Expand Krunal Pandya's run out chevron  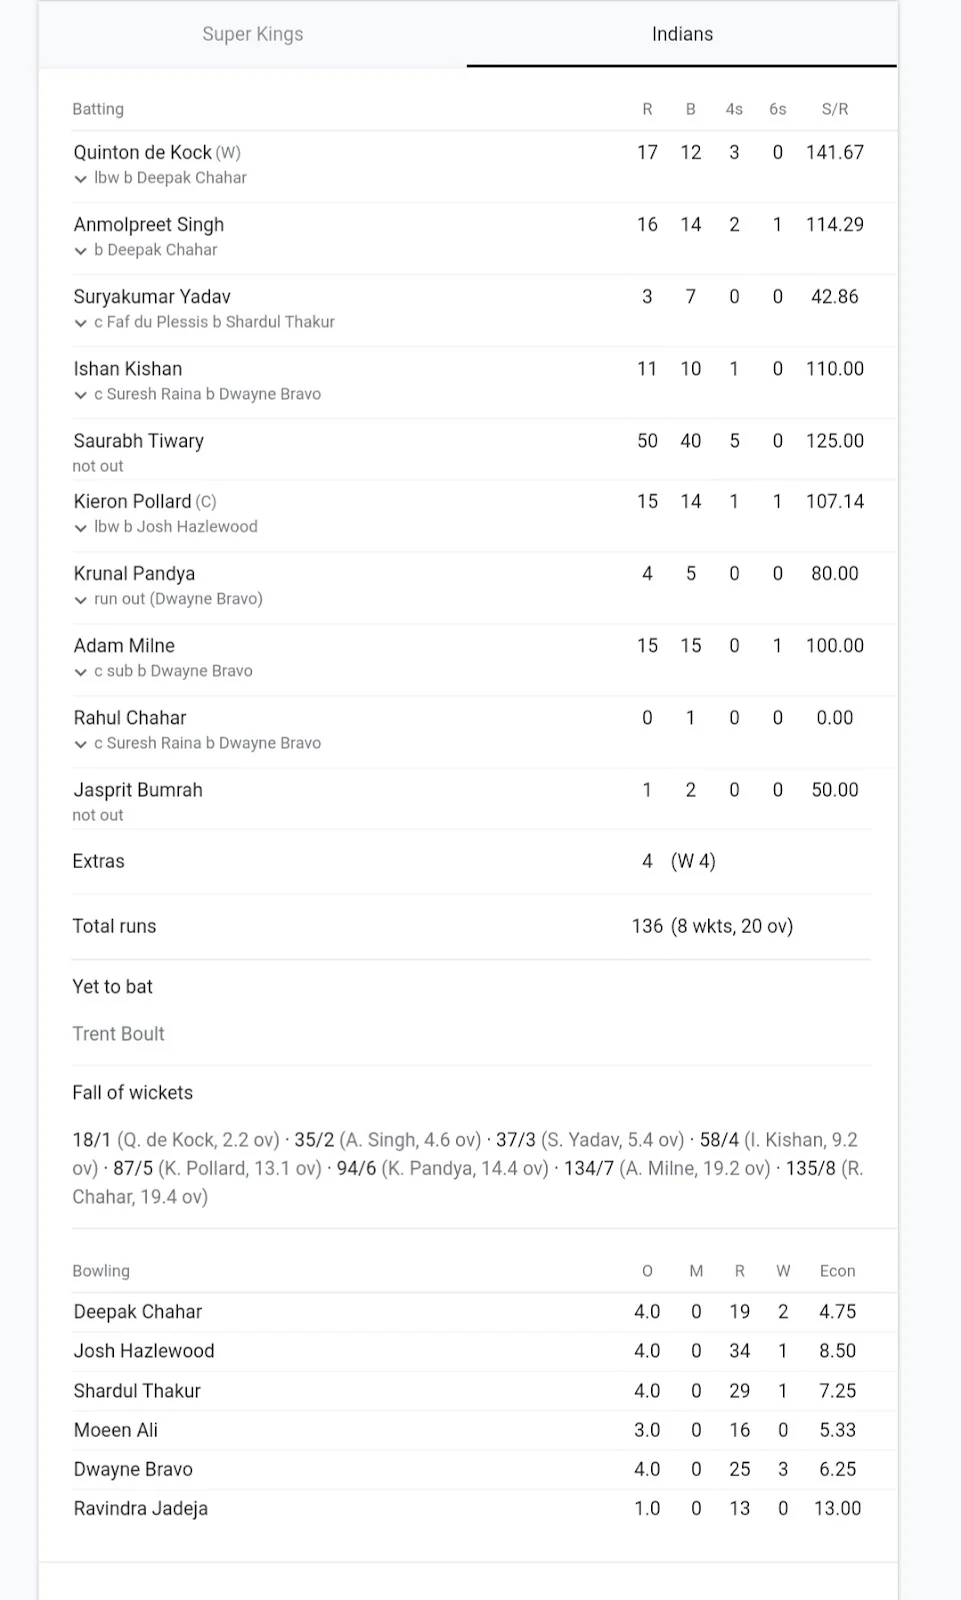pos(81,600)
